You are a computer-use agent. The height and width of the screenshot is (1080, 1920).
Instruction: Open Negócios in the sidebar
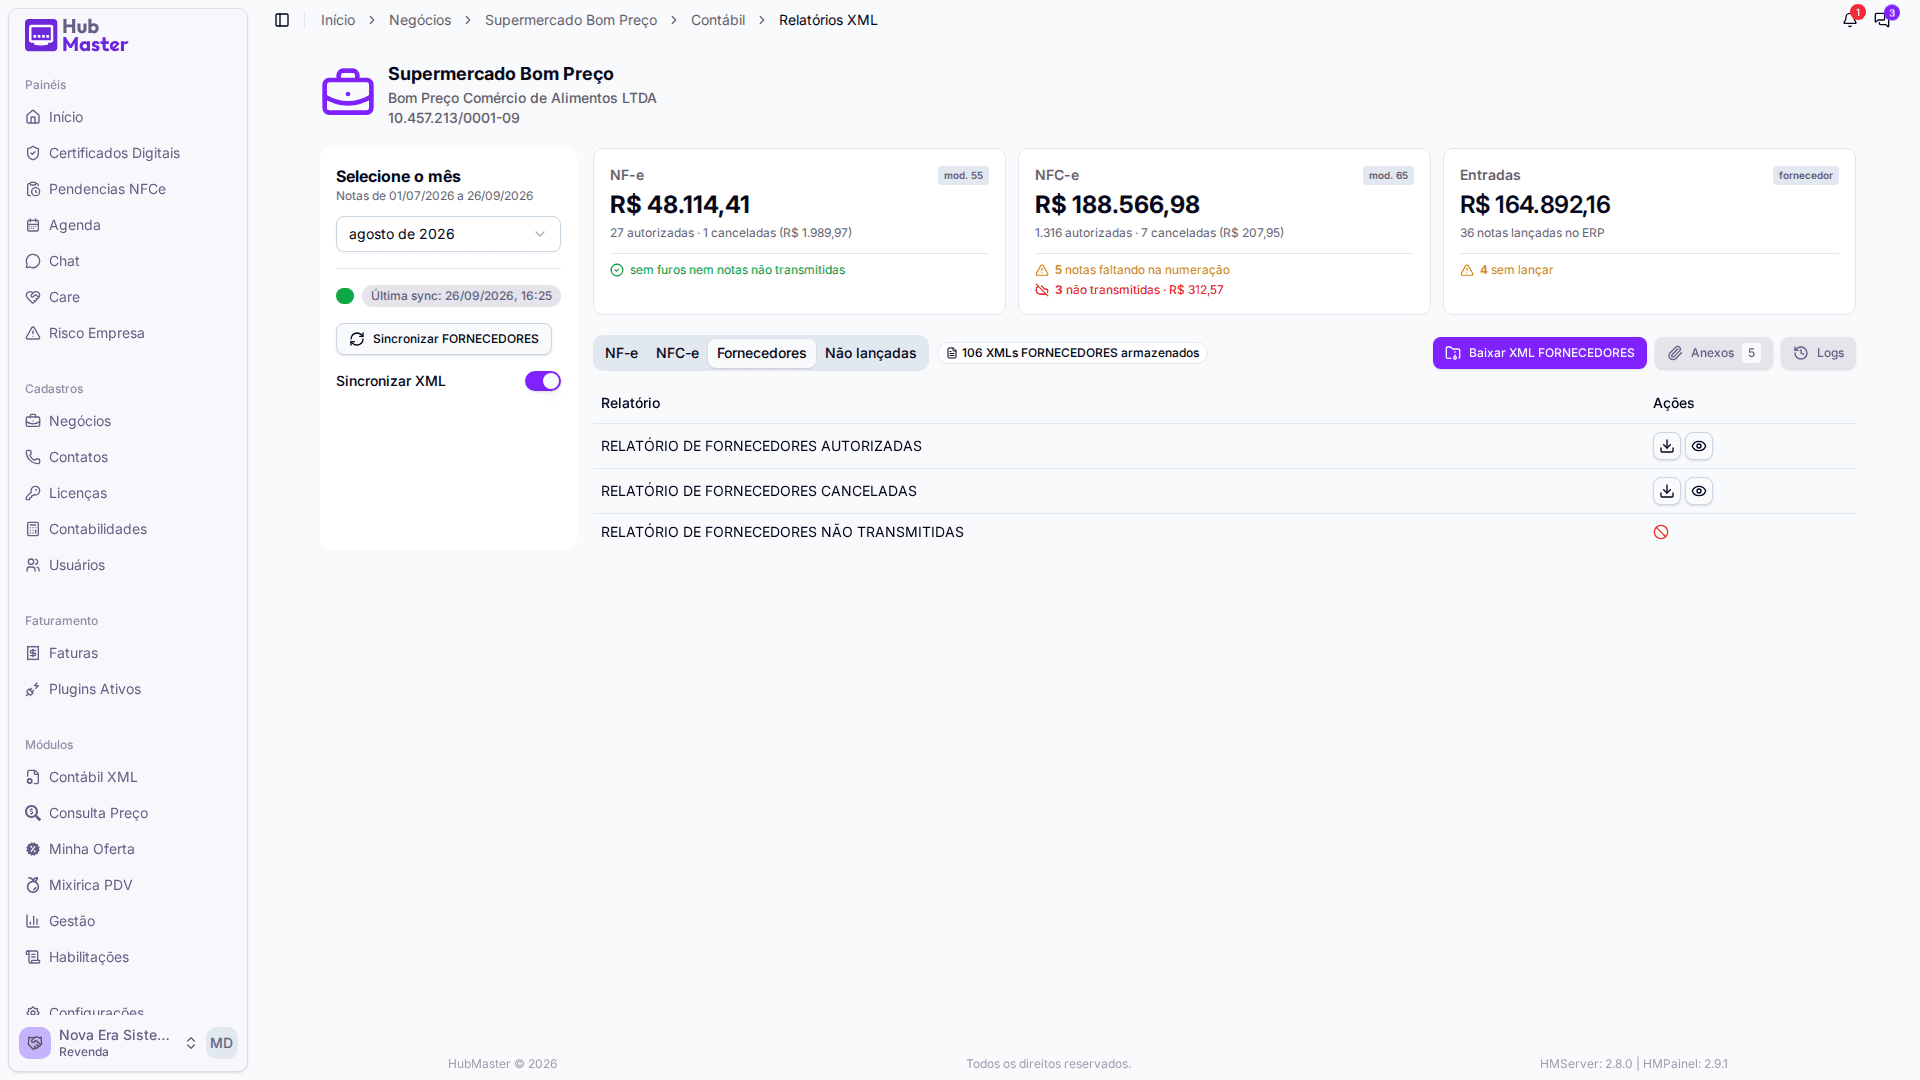(128, 421)
